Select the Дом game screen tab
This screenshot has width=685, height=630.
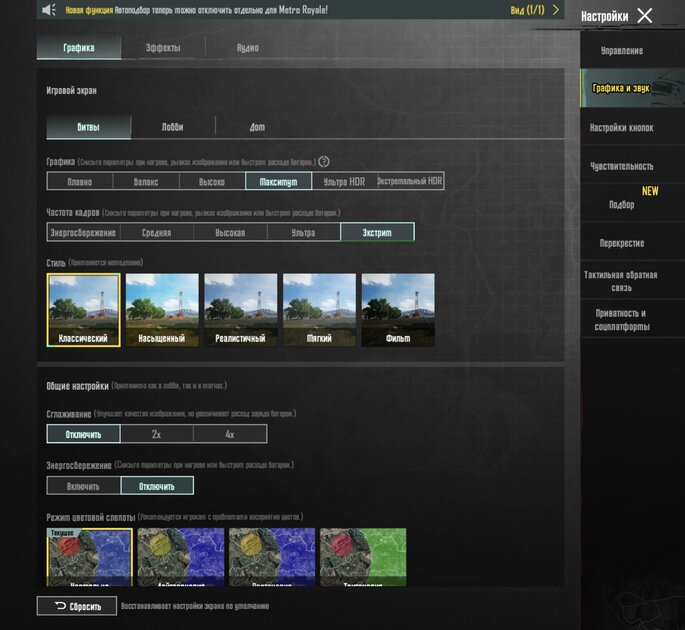[x=257, y=127]
